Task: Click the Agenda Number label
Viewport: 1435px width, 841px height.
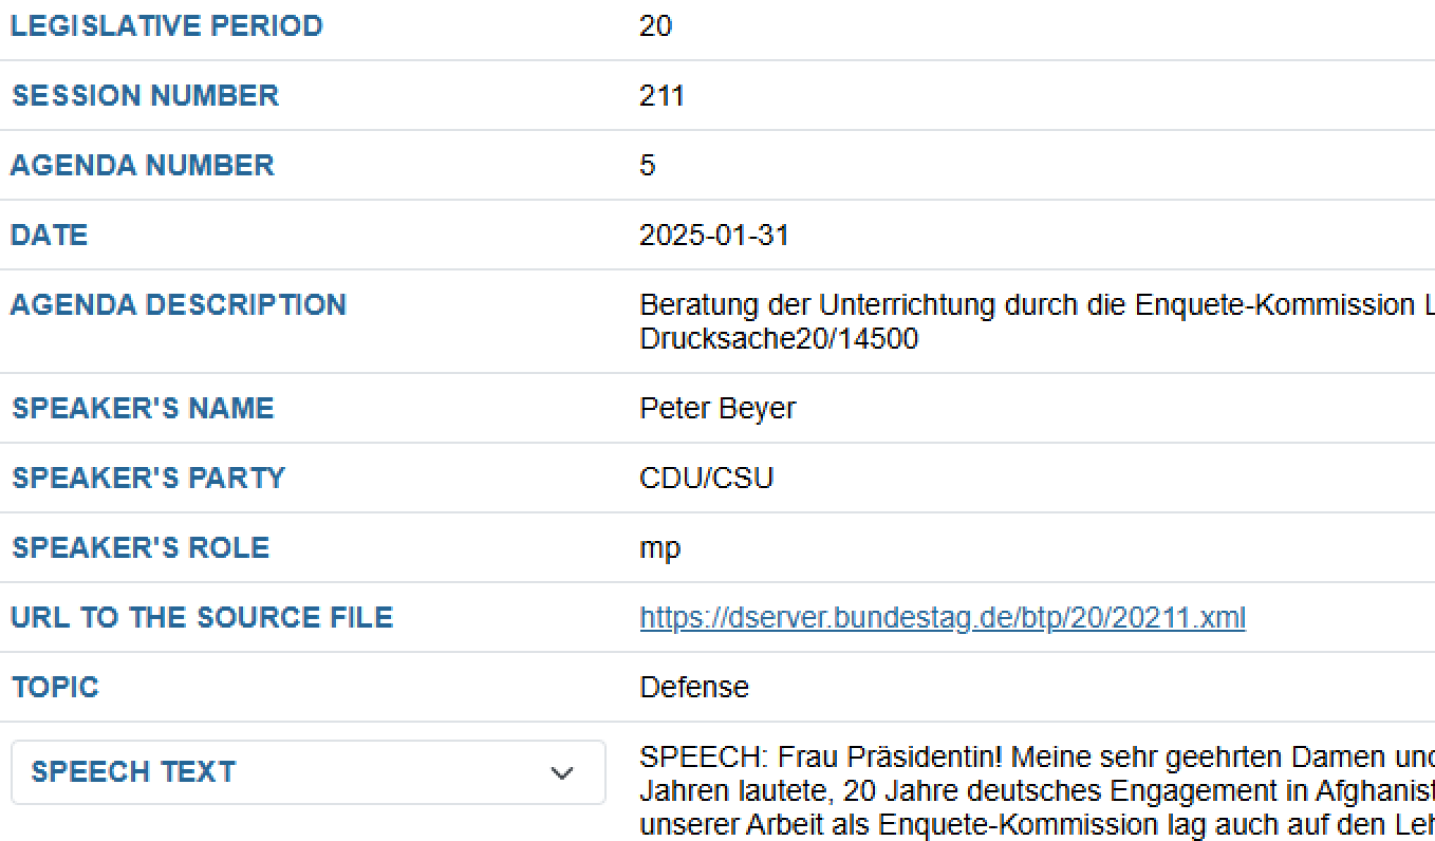Action: point(142,165)
